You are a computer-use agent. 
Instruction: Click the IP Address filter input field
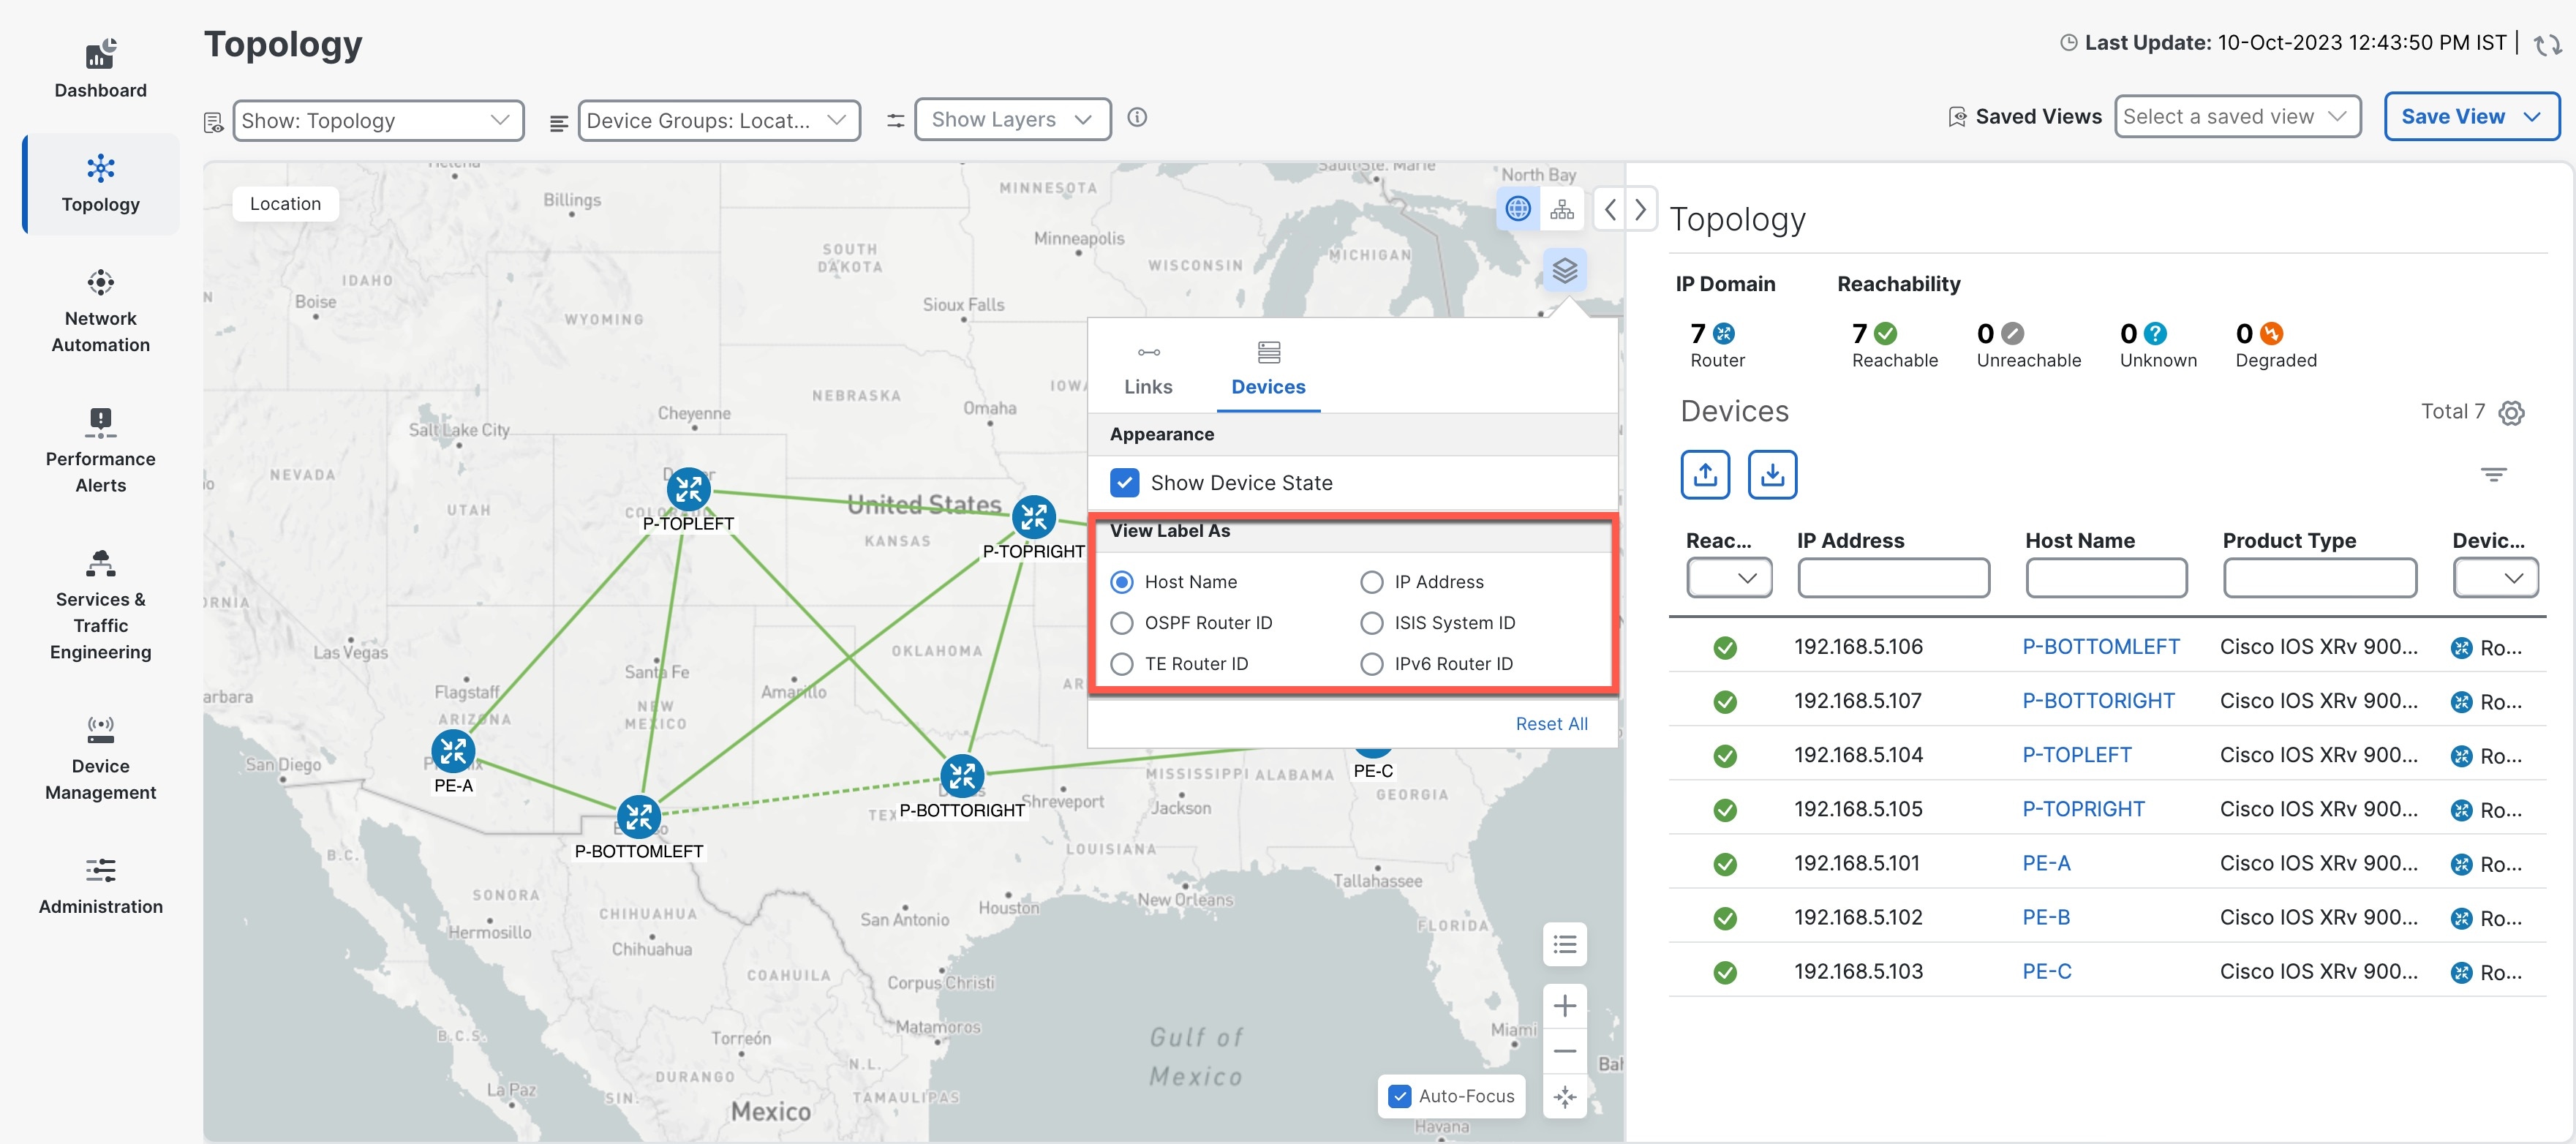pyautogui.click(x=1893, y=578)
